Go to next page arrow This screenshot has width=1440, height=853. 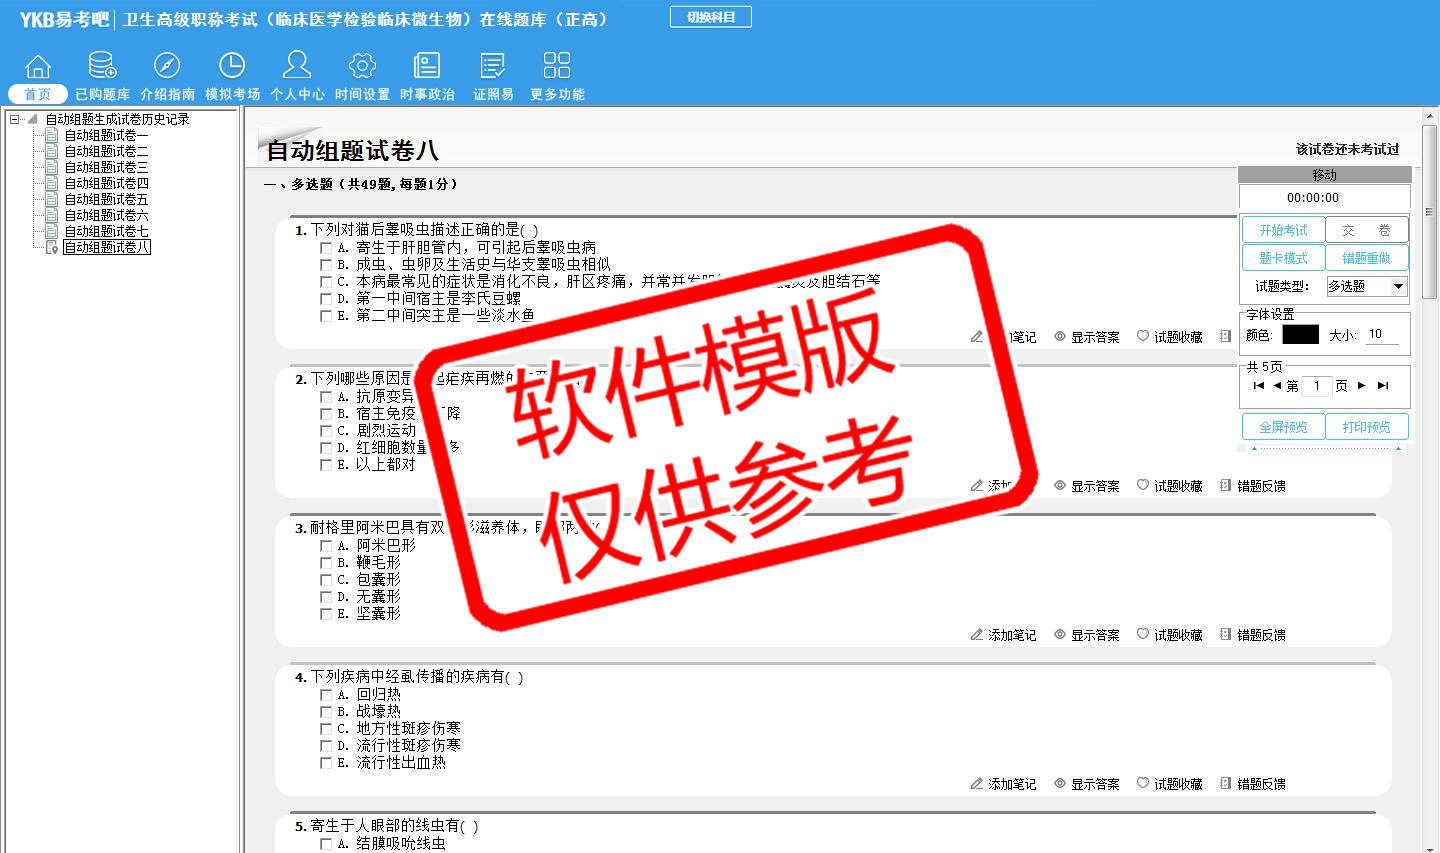pos(1362,385)
